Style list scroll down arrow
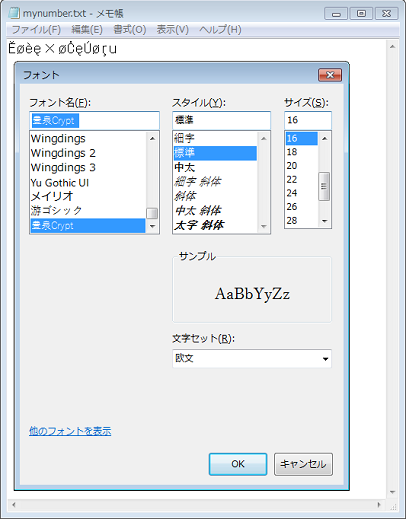This screenshot has height=519, width=406. tap(264, 226)
